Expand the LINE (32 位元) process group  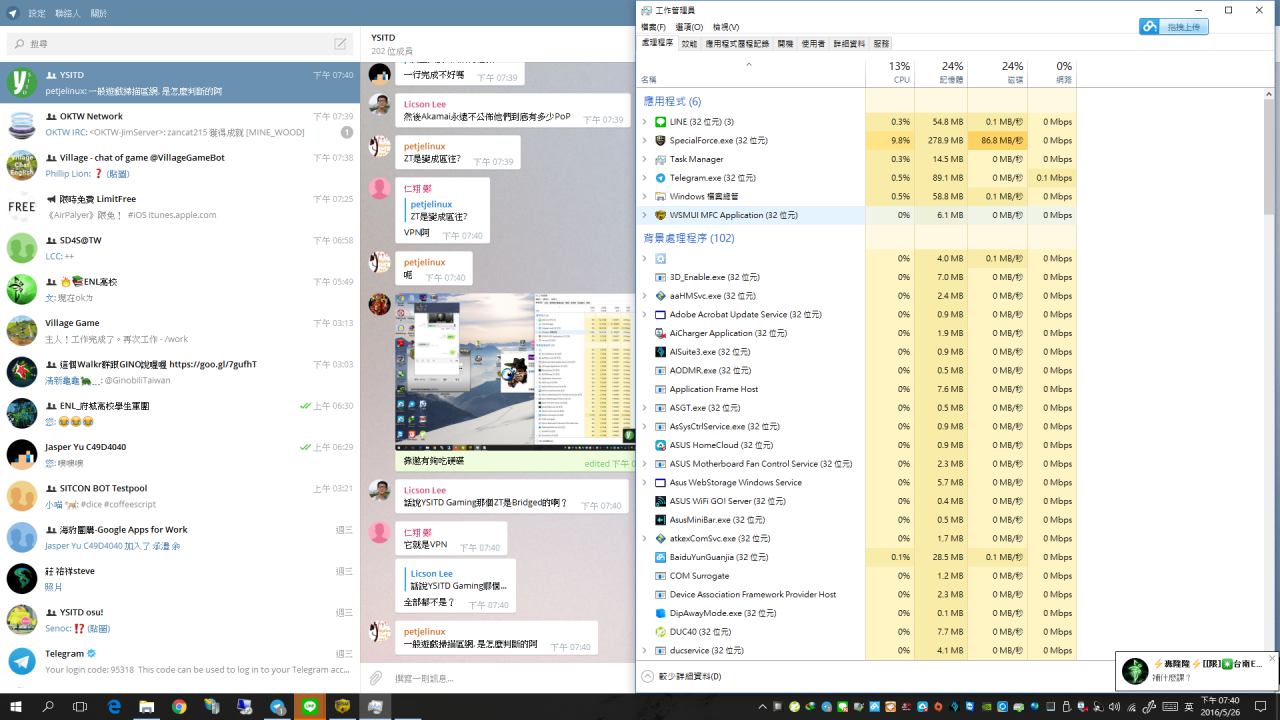tap(645, 122)
